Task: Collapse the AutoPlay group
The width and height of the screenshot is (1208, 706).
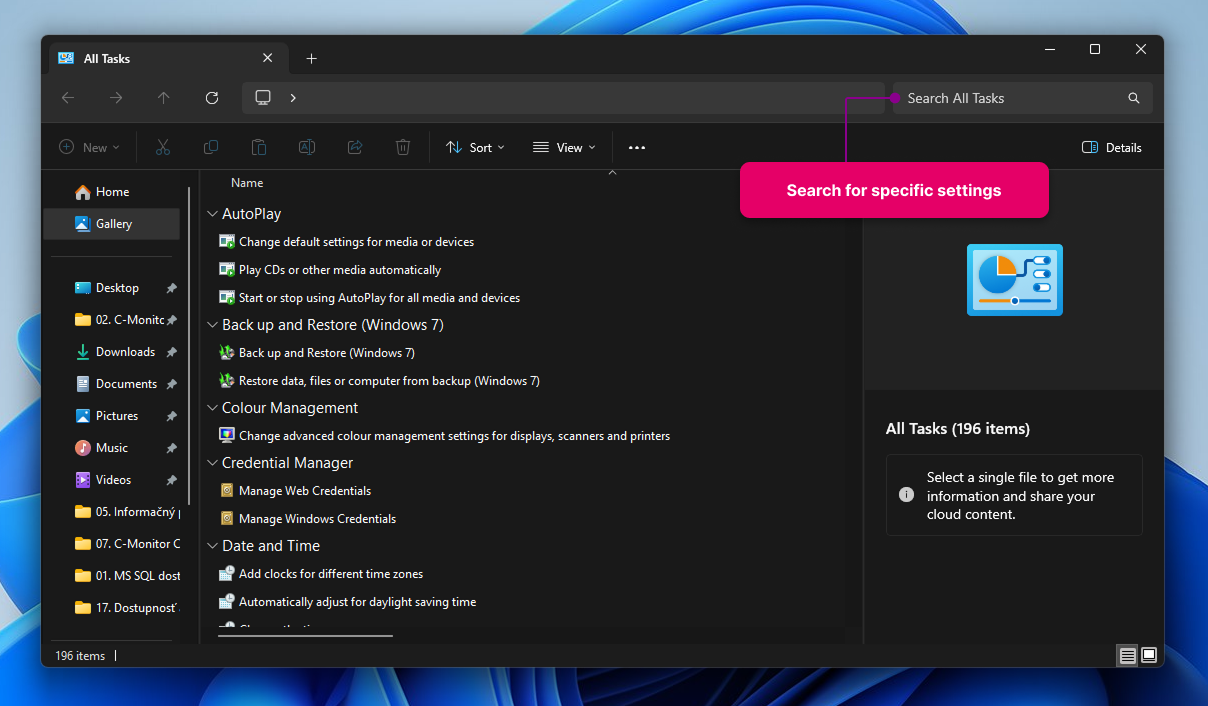Action: (x=212, y=214)
